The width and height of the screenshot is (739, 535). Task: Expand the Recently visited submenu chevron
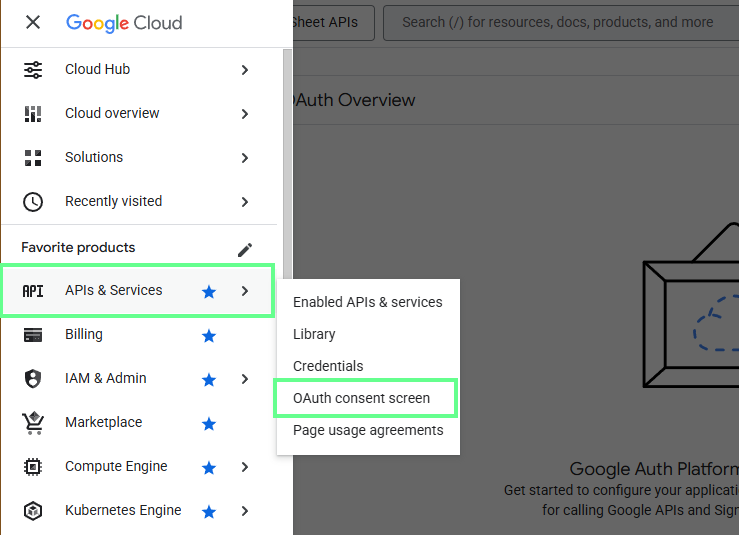245,202
